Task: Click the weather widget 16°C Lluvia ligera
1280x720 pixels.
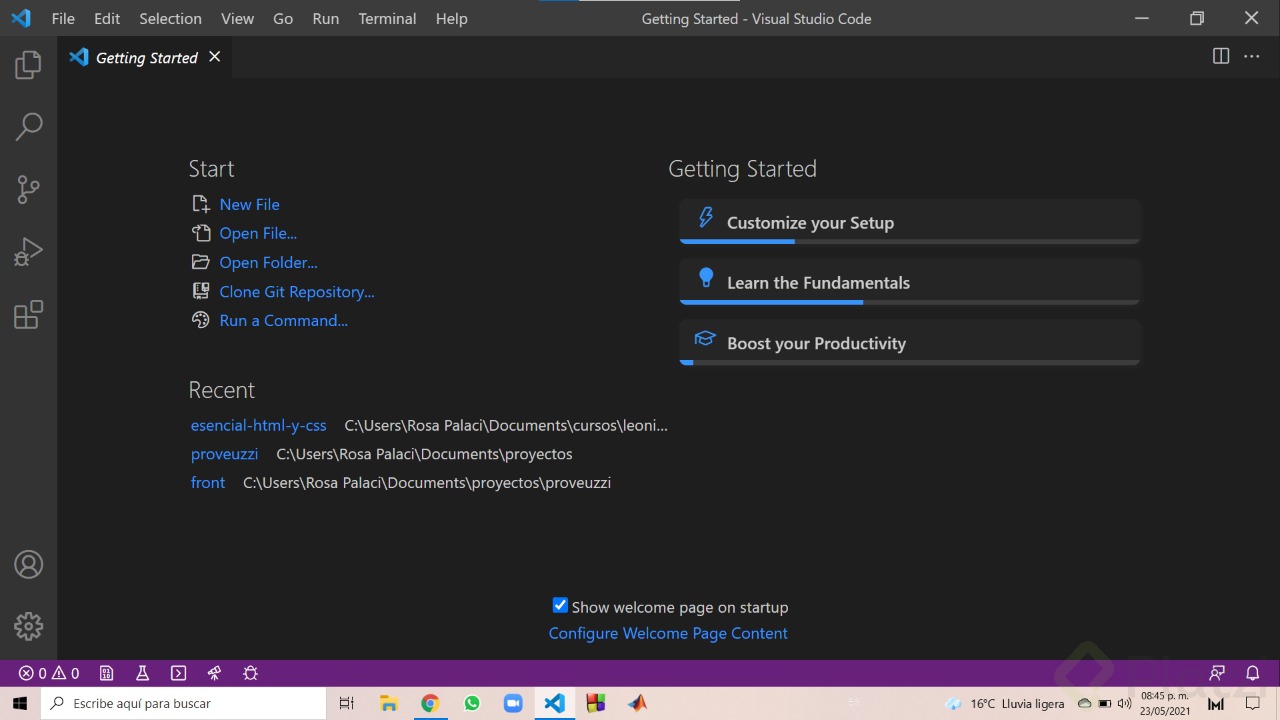Action: [x=1005, y=703]
